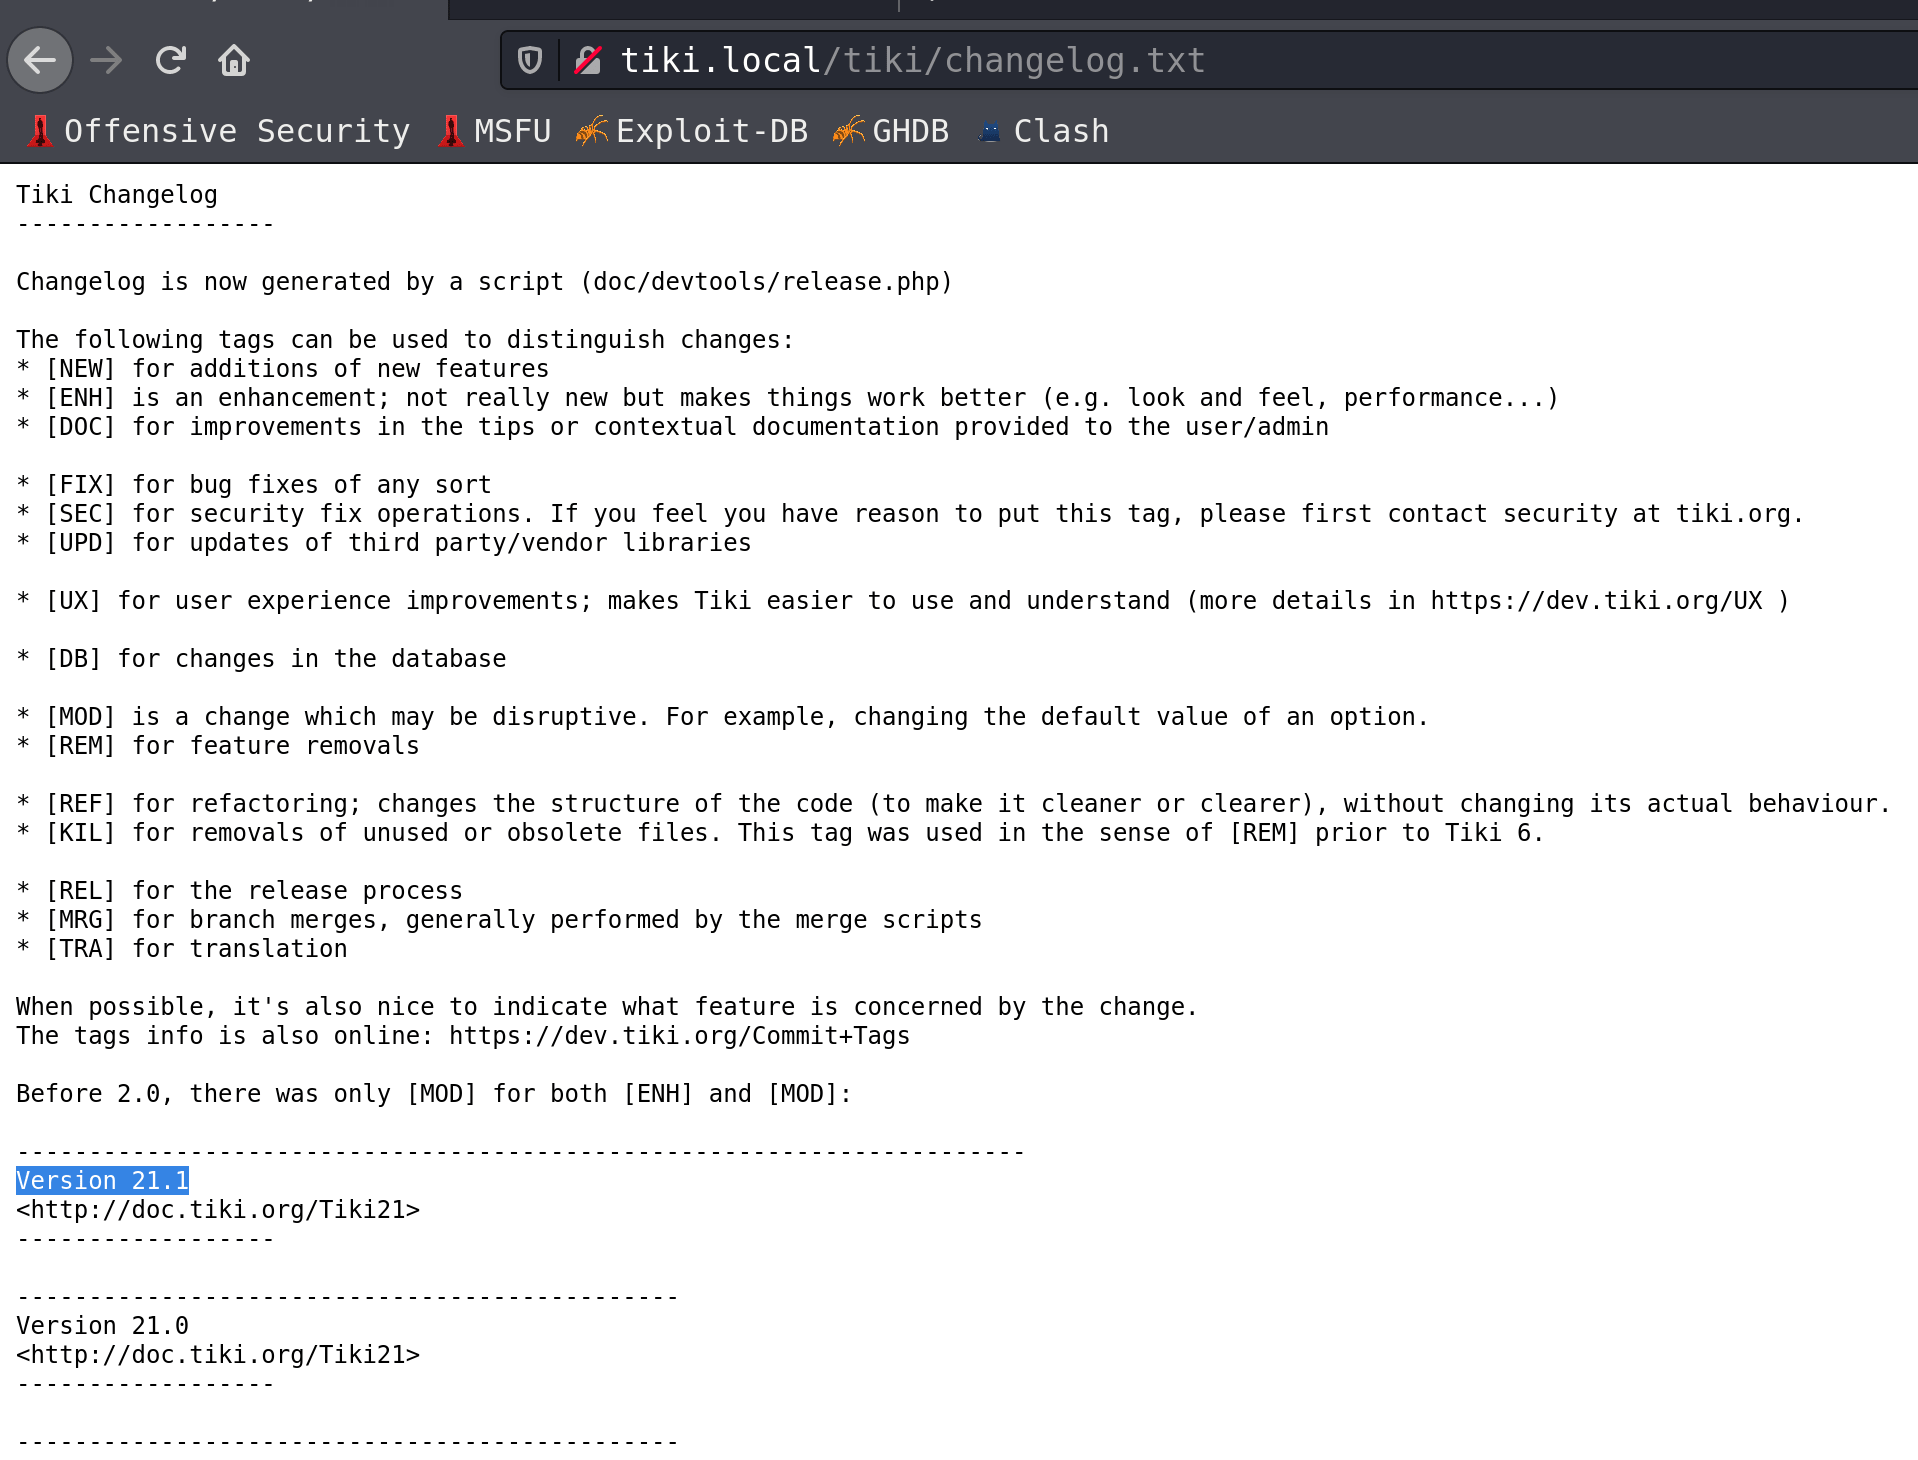This screenshot has width=1918, height=1460.
Task: Open the MSFU bookmark
Action: tap(495, 131)
